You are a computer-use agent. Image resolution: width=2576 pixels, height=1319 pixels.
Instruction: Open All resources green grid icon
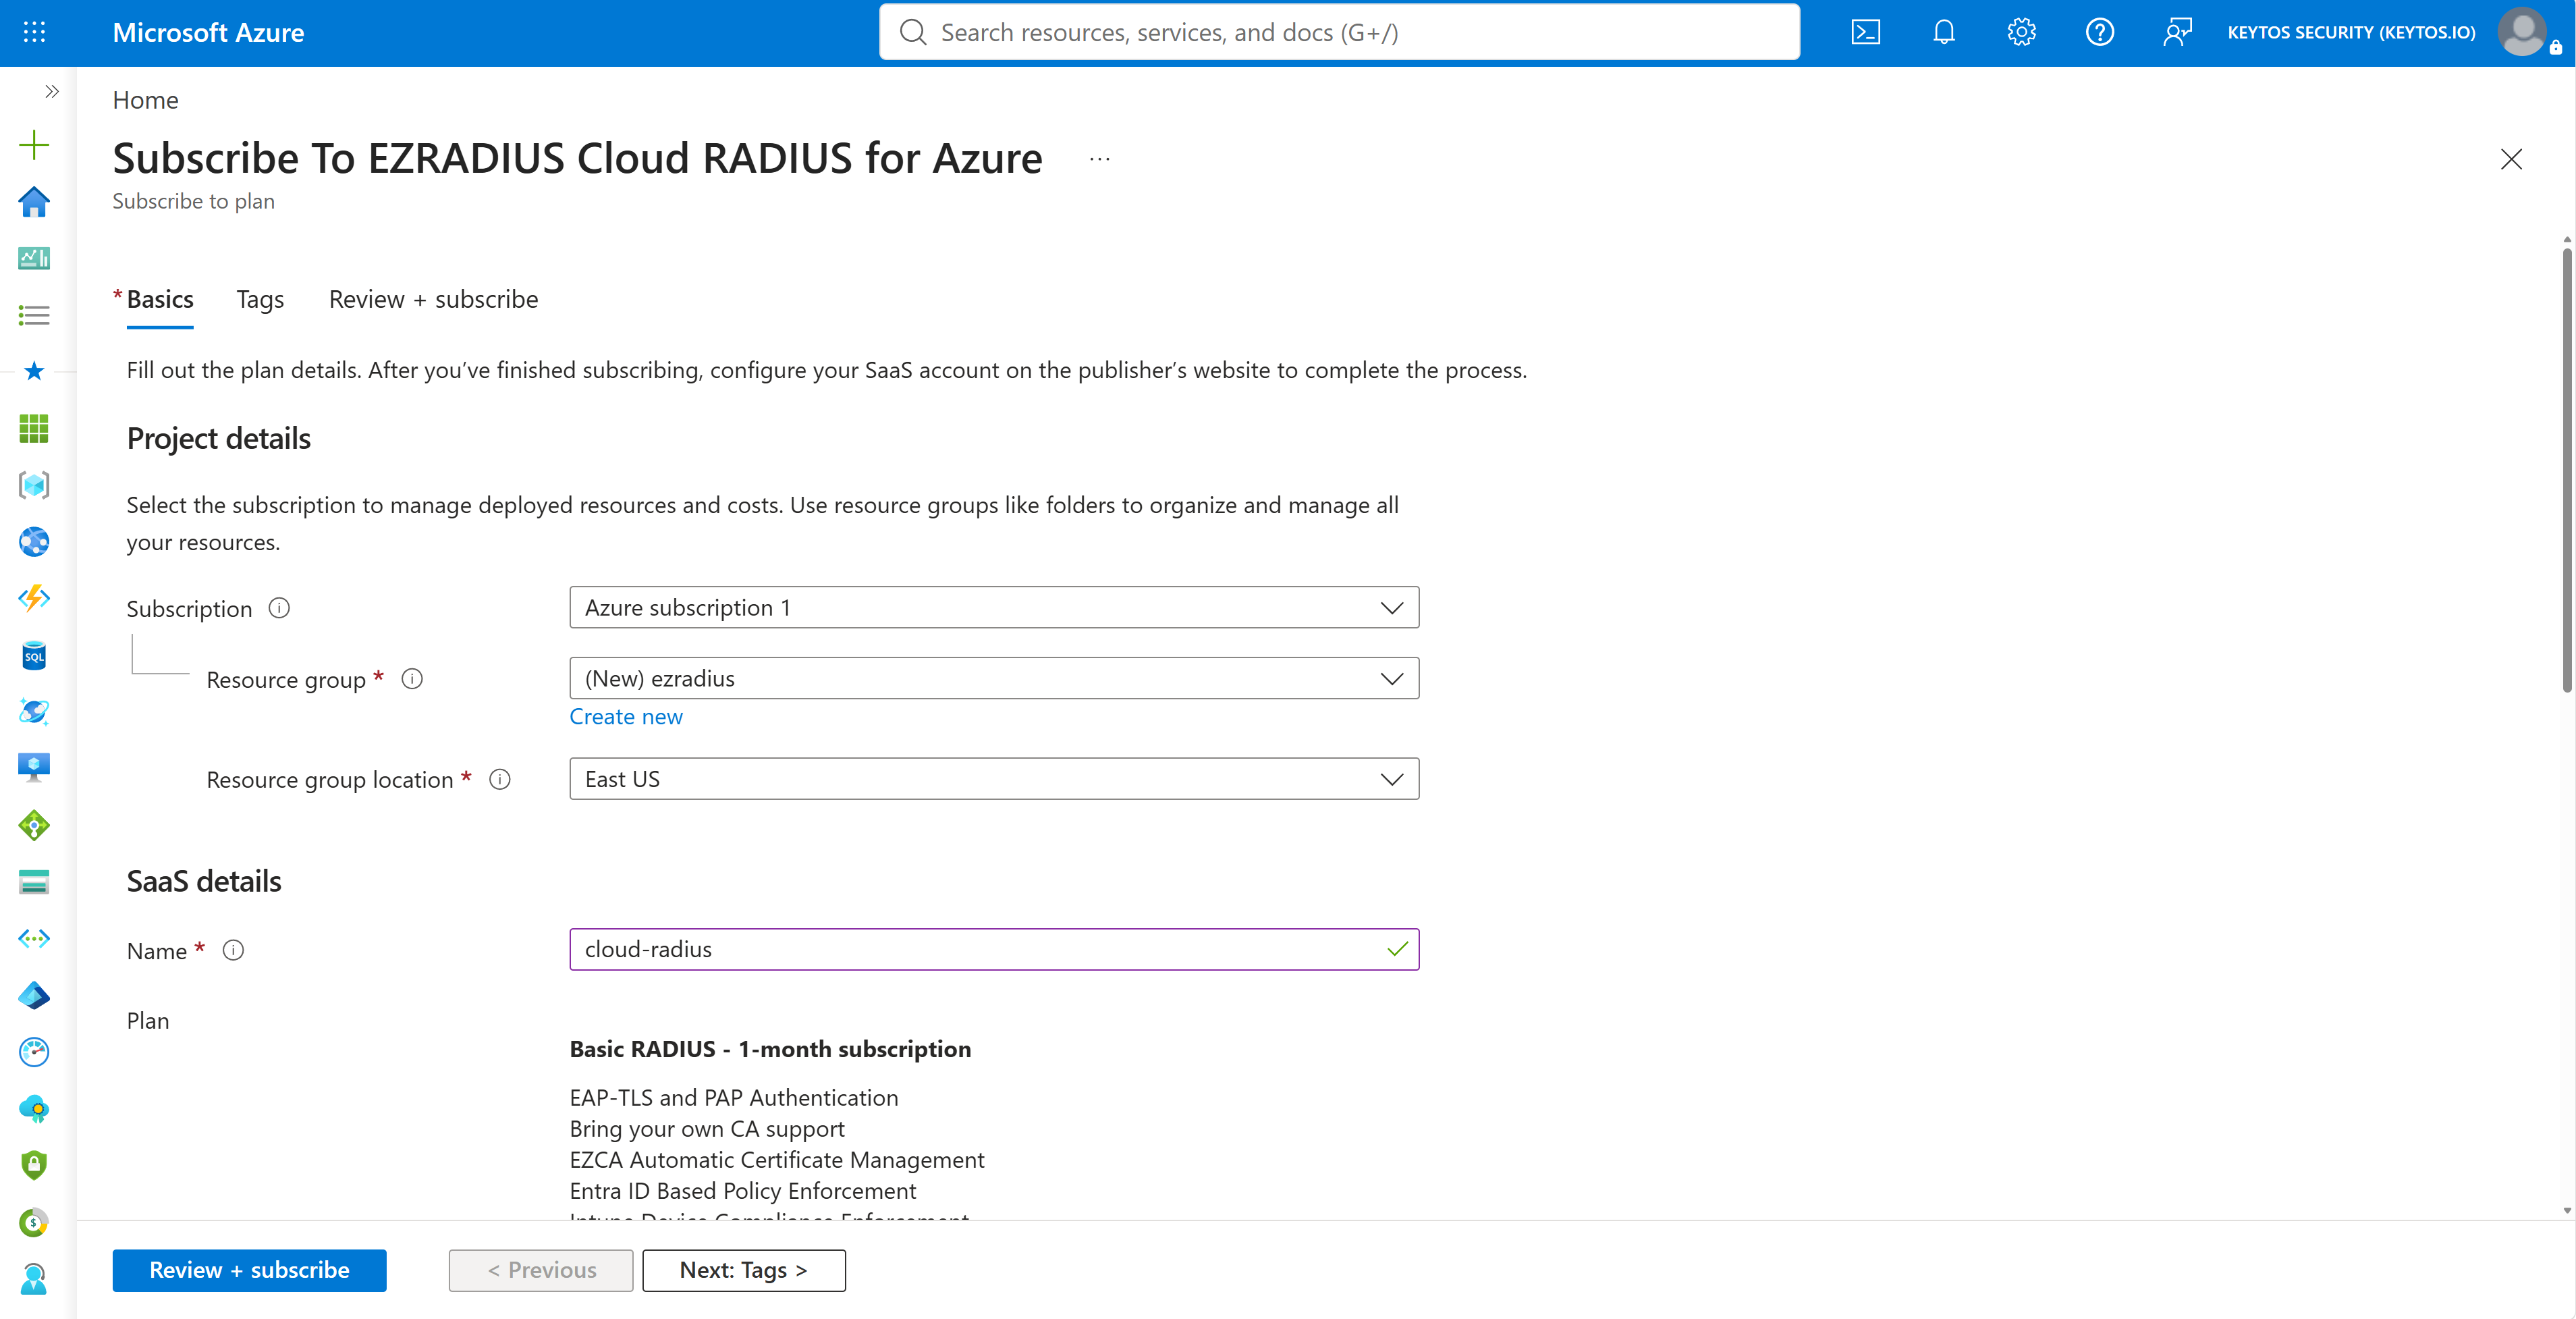click(34, 428)
